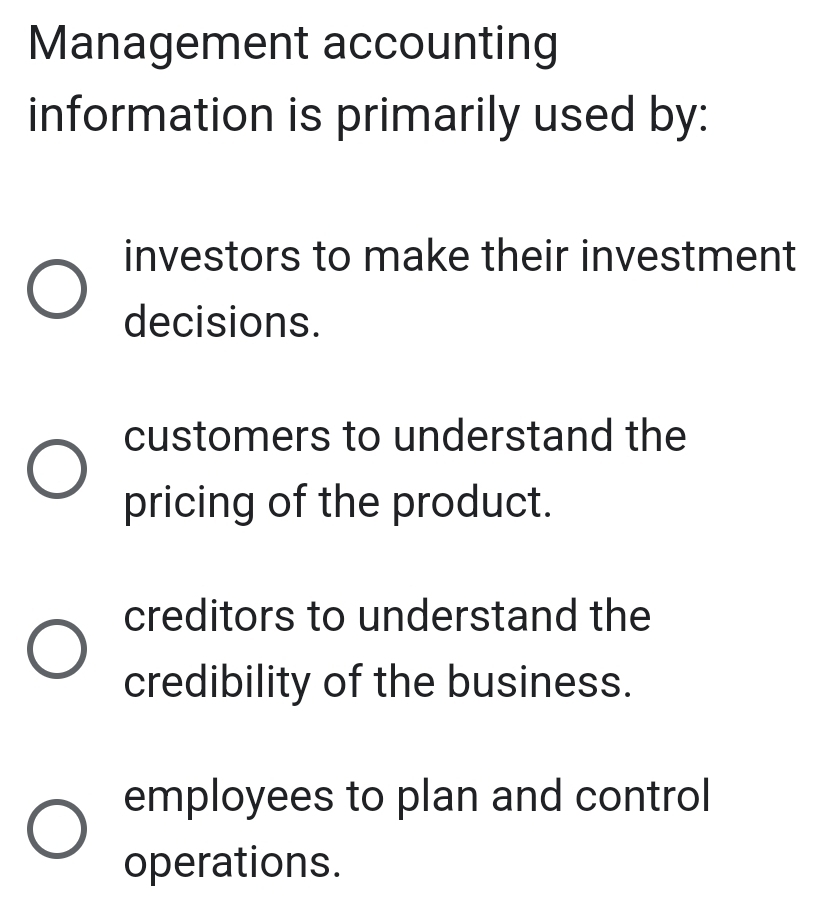This screenshot has height=919, width=824.
Task: Pick the radio button for the employees option
Action: [56, 829]
